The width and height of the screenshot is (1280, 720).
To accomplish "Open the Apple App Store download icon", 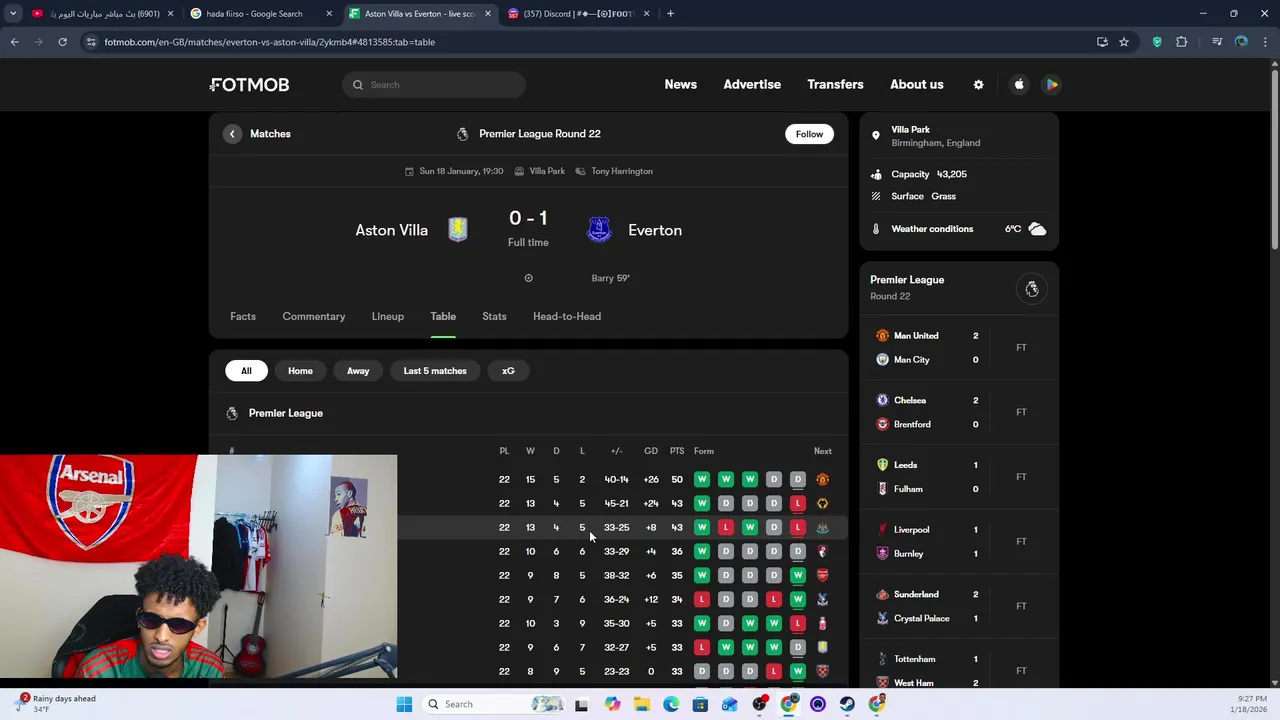I will (1019, 85).
